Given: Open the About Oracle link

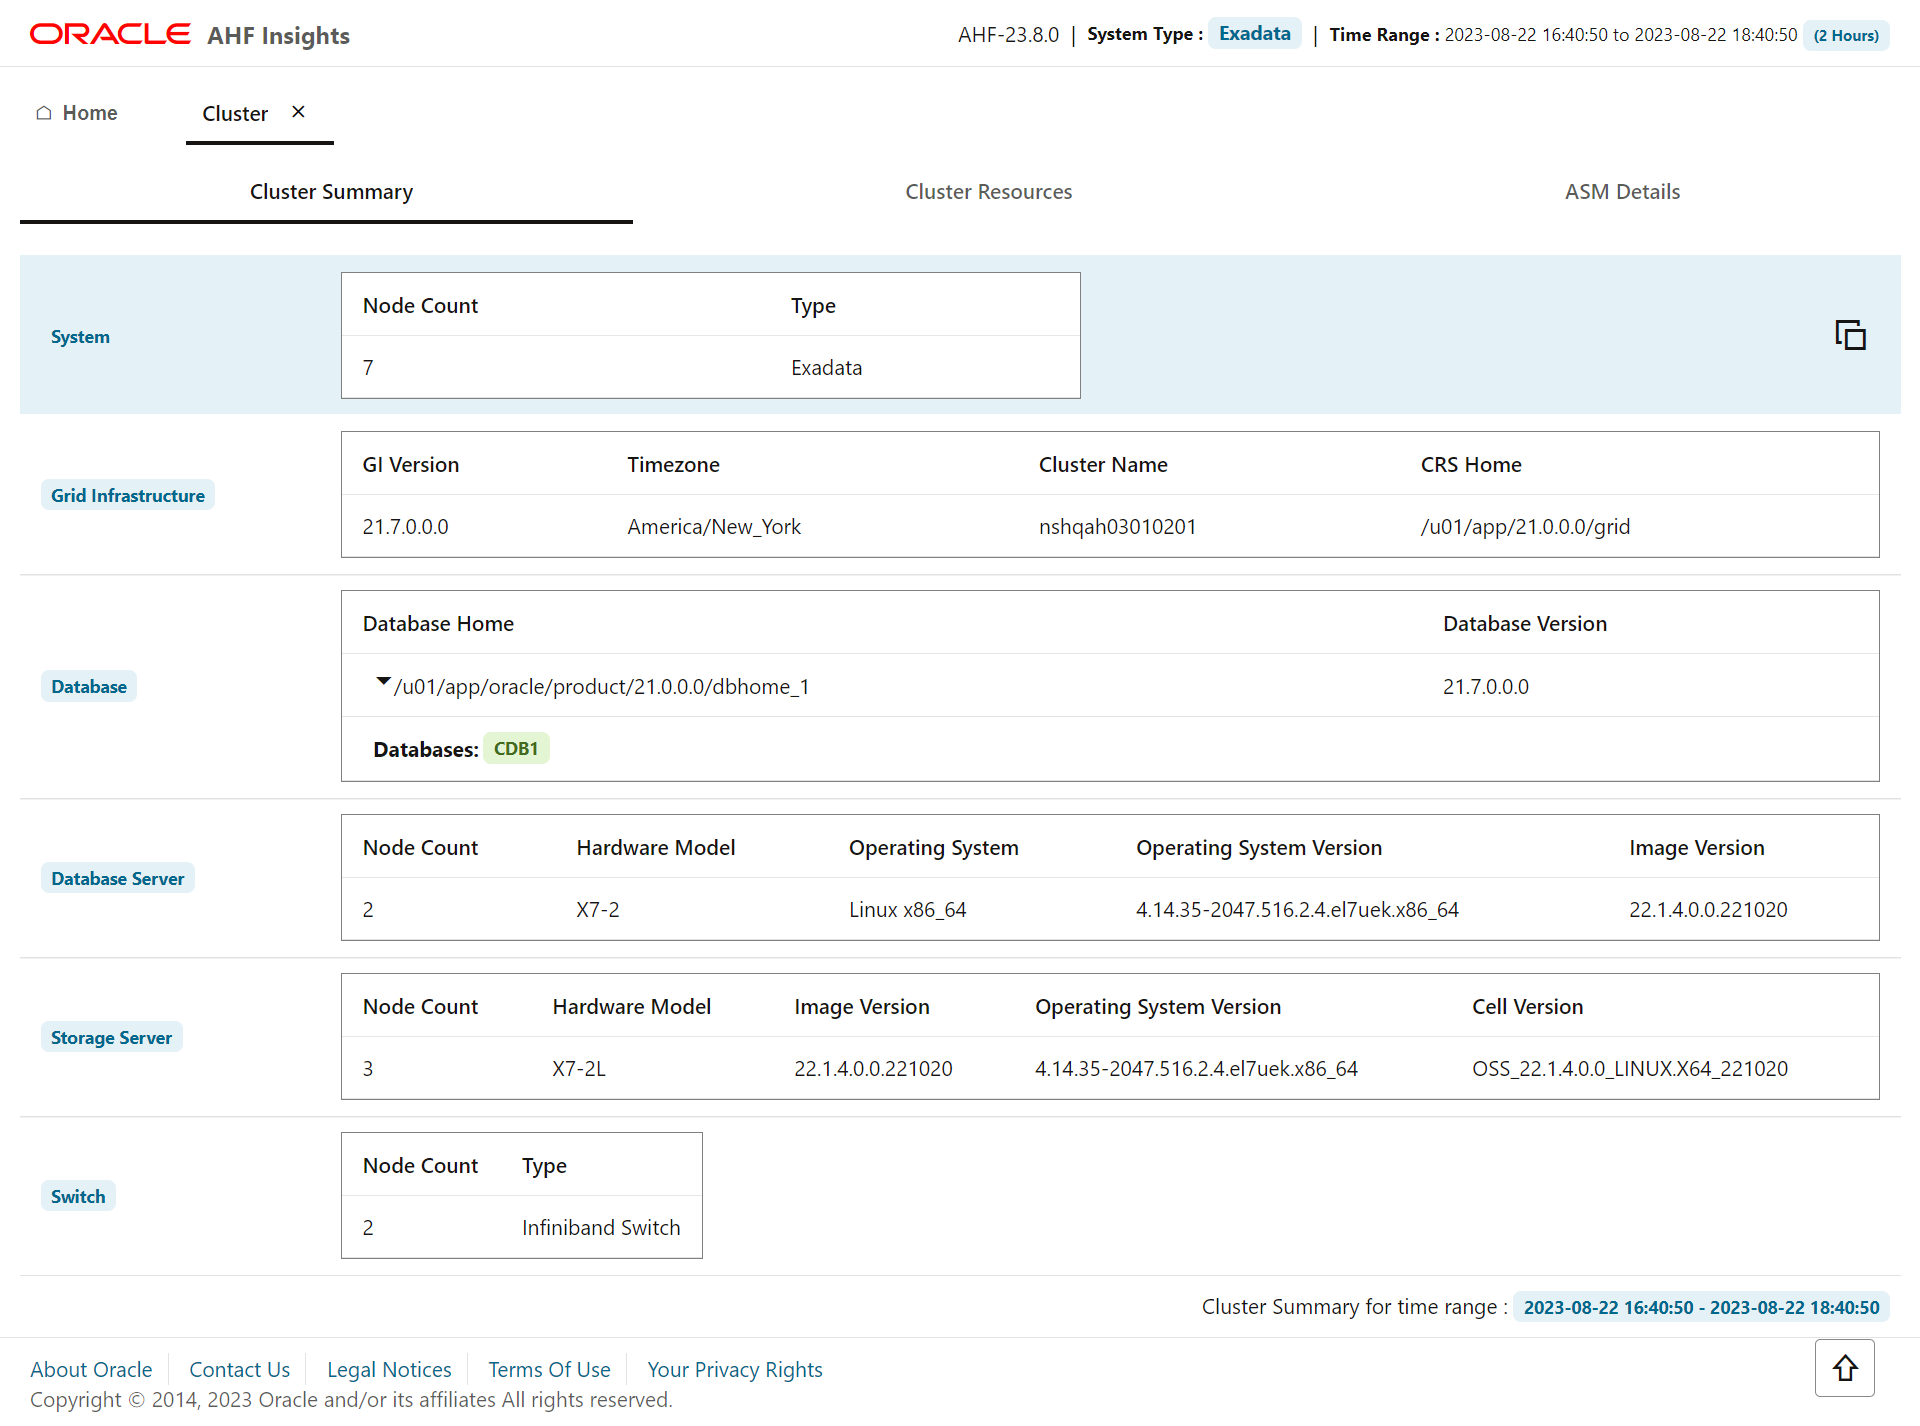Looking at the screenshot, I should pos(91,1370).
